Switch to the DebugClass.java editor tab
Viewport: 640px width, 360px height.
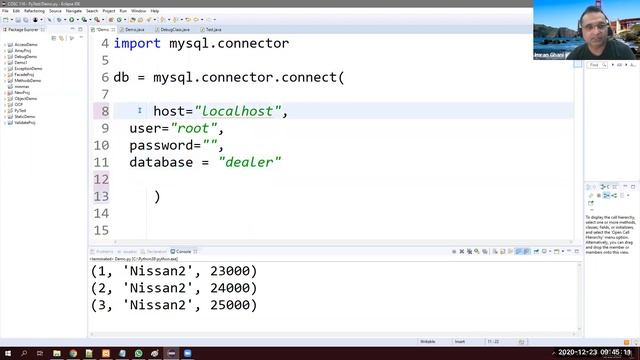175,30
